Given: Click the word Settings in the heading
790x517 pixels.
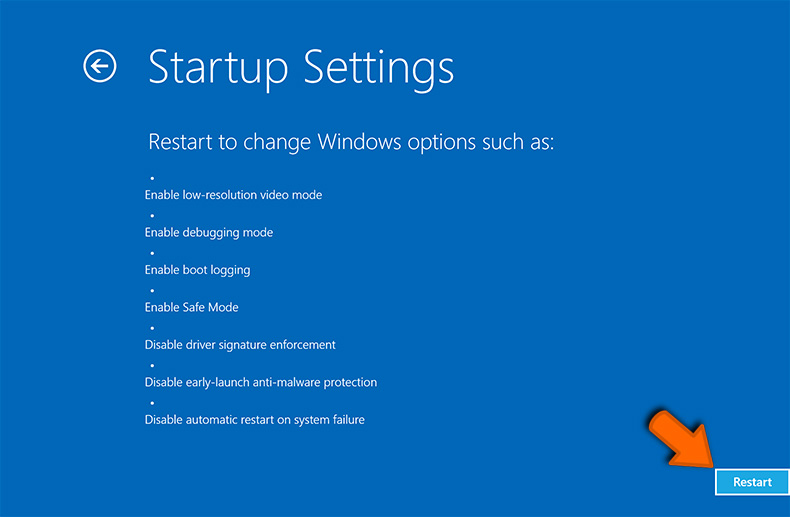Looking at the screenshot, I should [379, 68].
